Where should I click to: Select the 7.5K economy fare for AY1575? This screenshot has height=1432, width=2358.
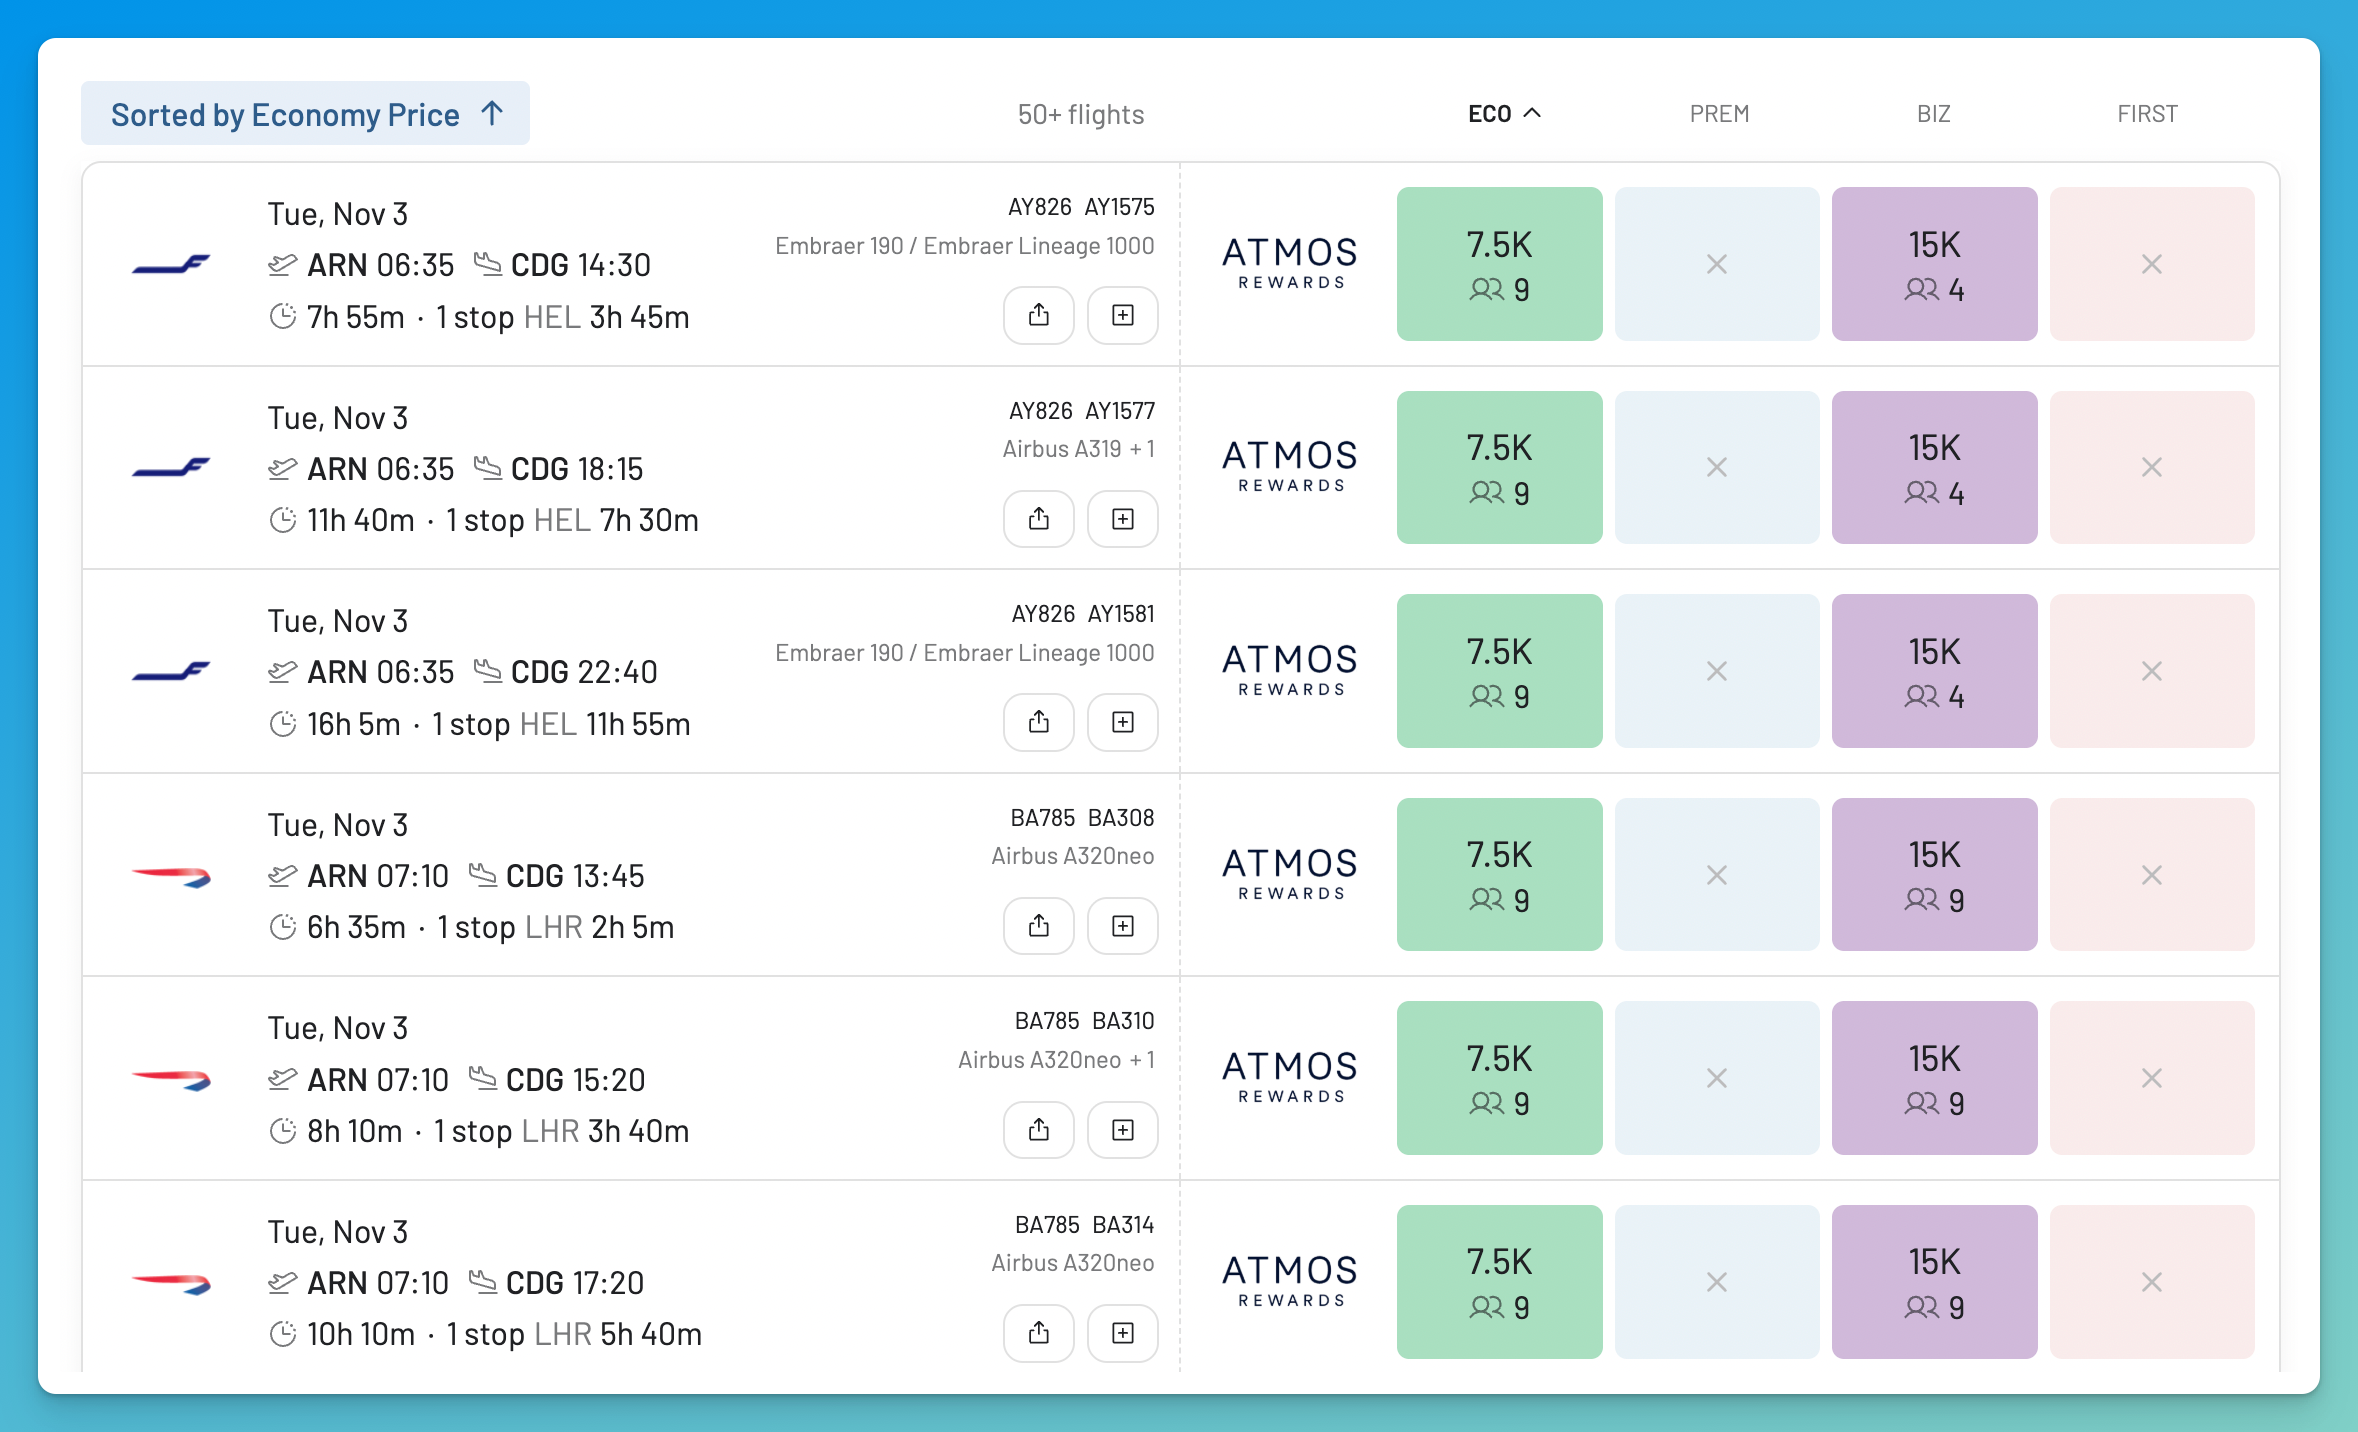coord(1499,264)
